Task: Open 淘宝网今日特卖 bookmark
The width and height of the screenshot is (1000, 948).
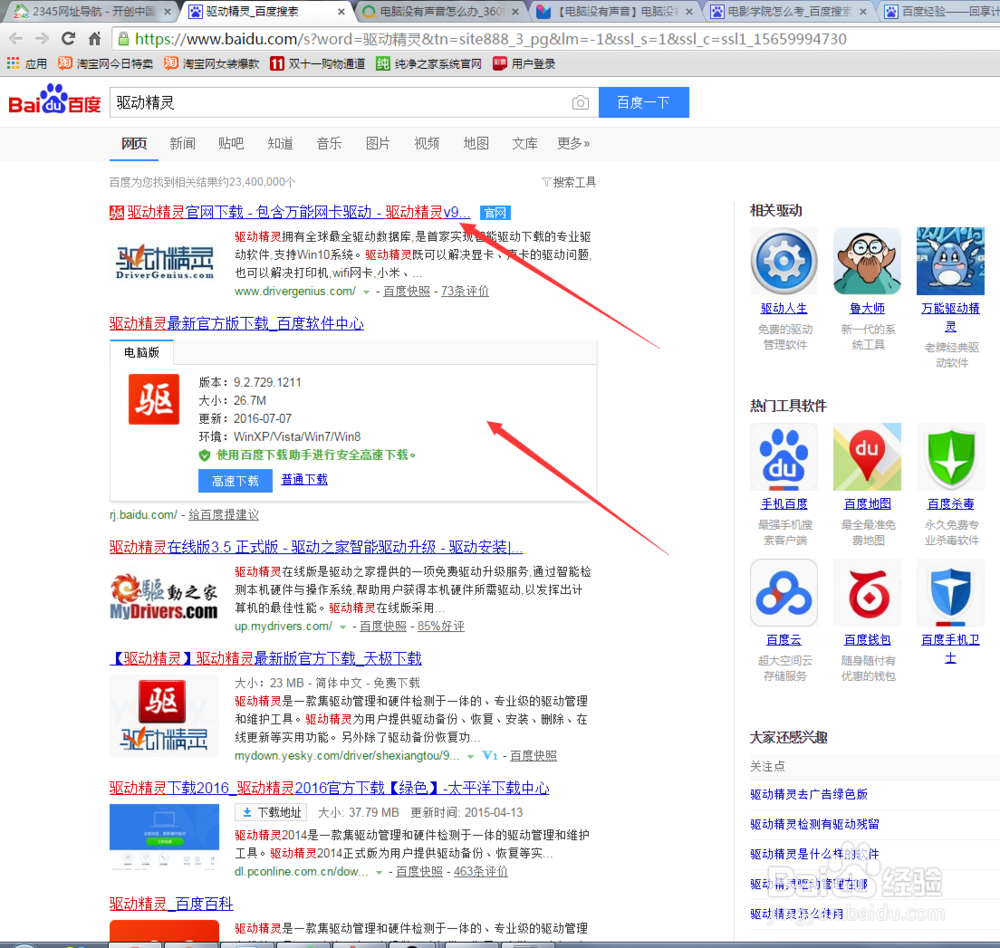Action: click(x=105, y=64)
